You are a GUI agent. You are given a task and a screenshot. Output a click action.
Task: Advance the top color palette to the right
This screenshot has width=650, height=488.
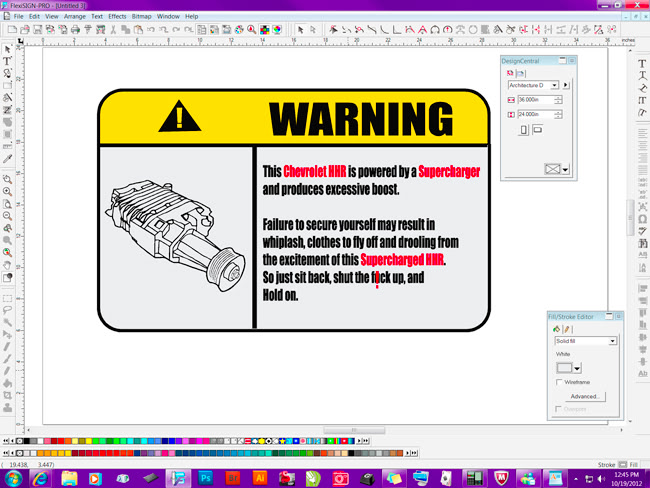pyautogui.click(x=359, y=441)
